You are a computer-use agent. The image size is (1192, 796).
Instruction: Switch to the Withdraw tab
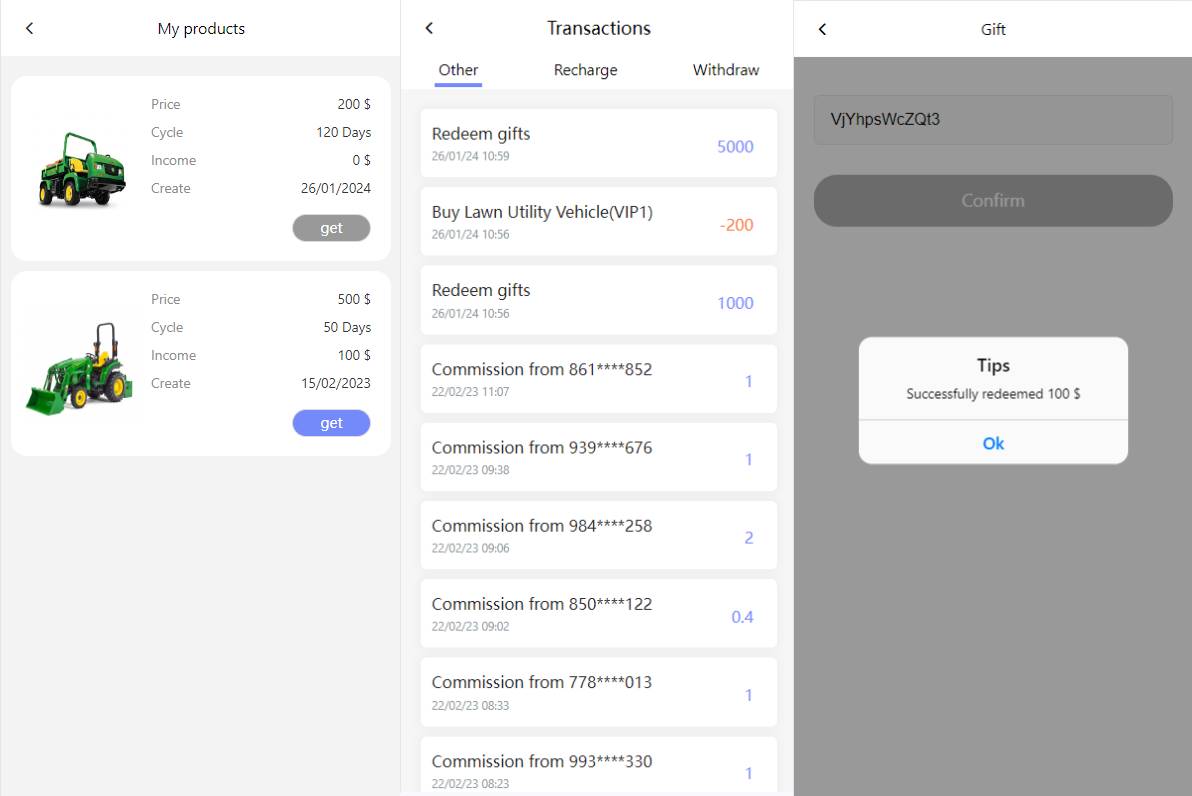click(725, 70)
